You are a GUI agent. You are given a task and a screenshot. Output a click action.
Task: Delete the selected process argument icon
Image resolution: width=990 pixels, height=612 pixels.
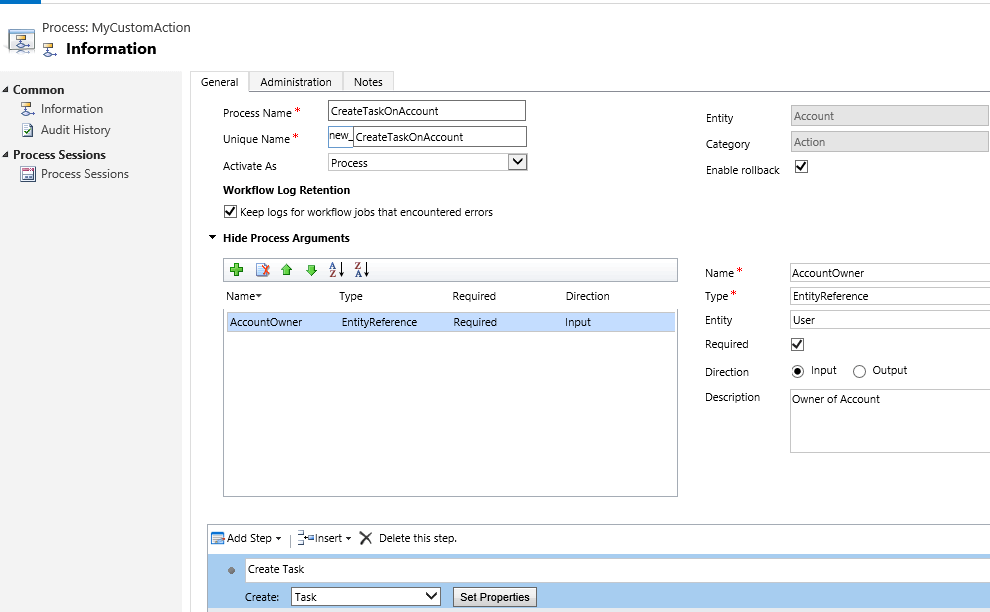click(x=263, y=270)
